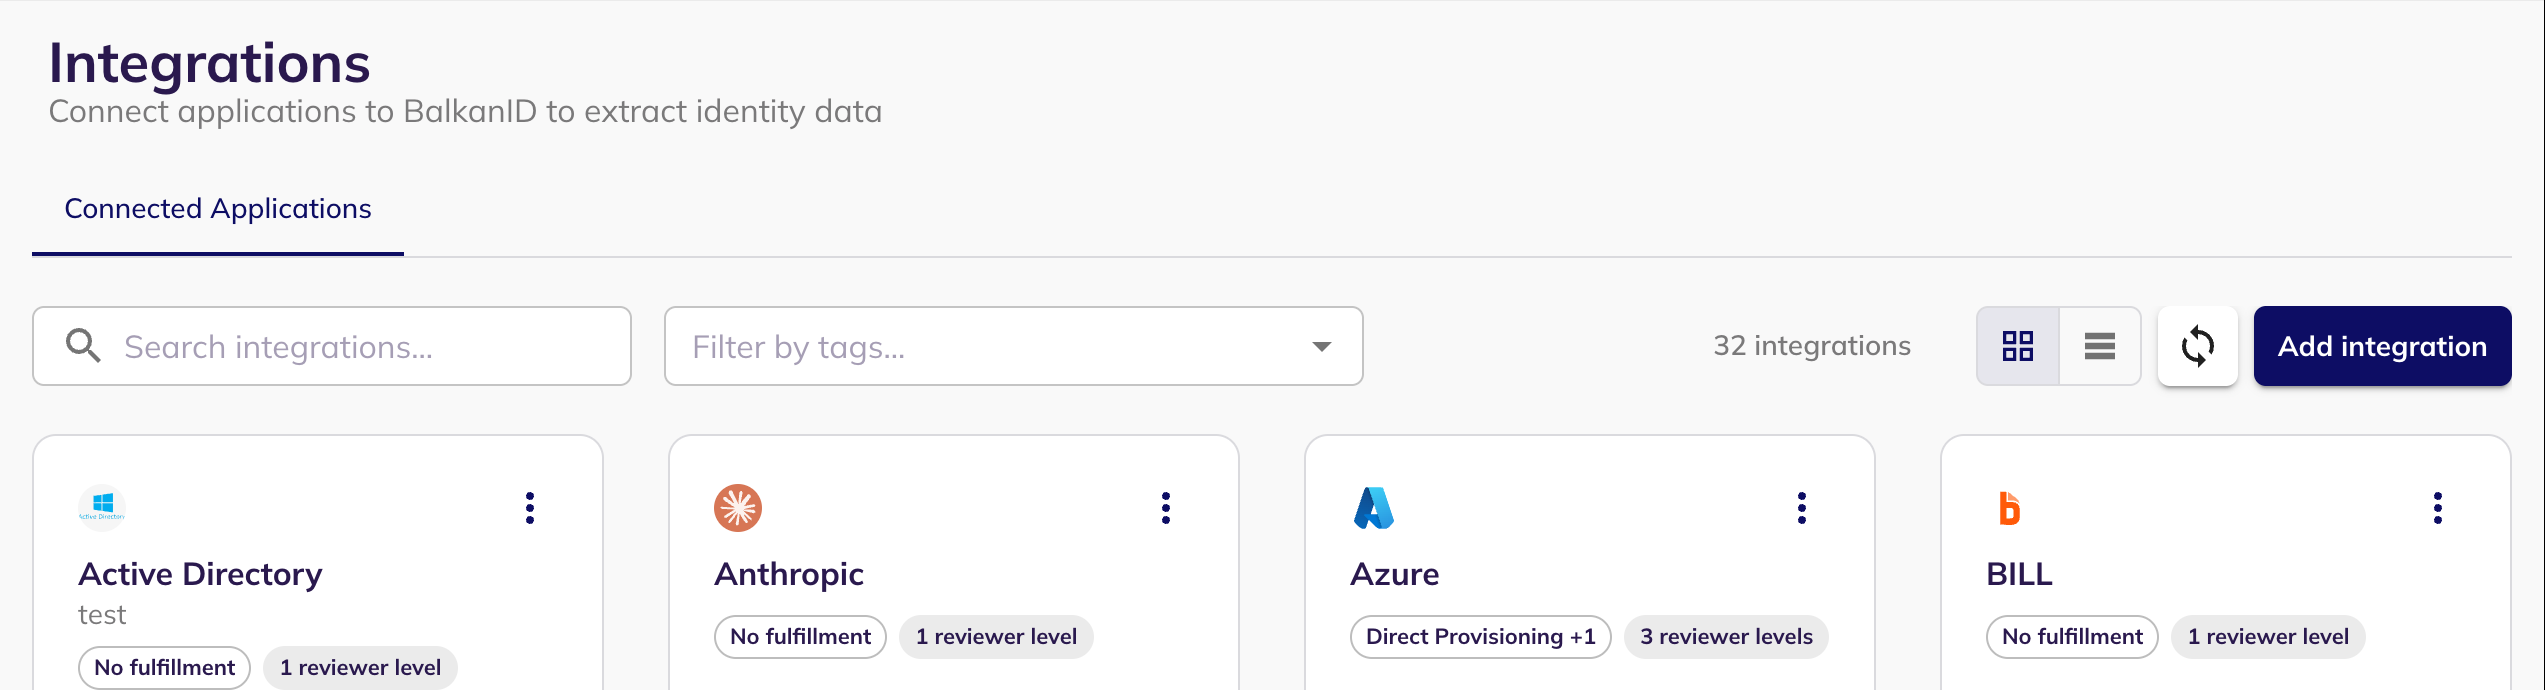
Task: Click the Anthropic logo icon
Action: [x=738, y=508]
